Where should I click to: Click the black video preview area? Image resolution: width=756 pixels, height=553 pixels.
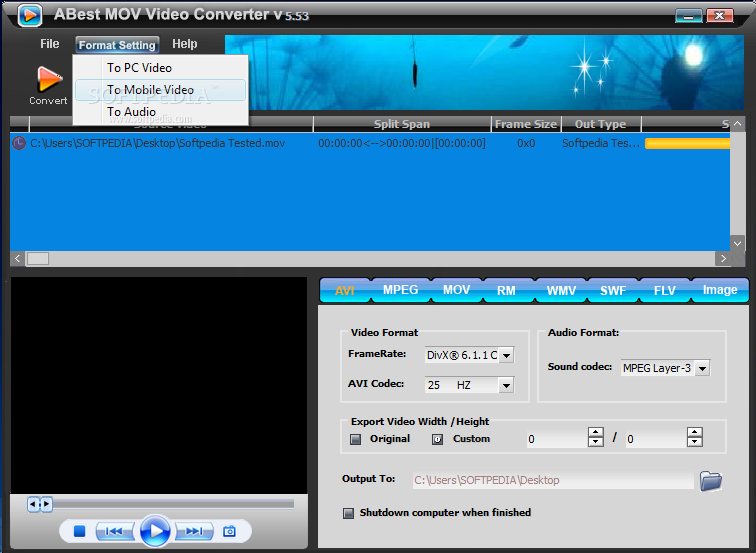(x=159, y=385)
